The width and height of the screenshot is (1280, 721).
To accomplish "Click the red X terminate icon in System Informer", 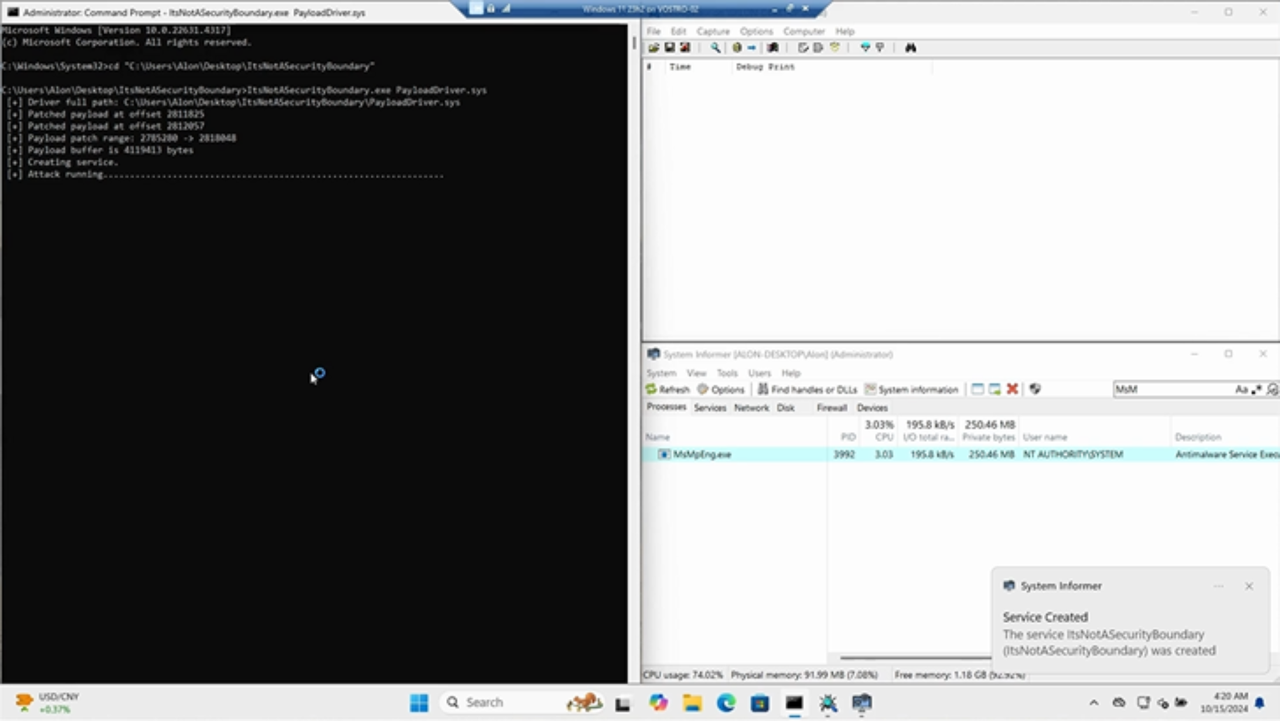I will tap(1012, 389).
